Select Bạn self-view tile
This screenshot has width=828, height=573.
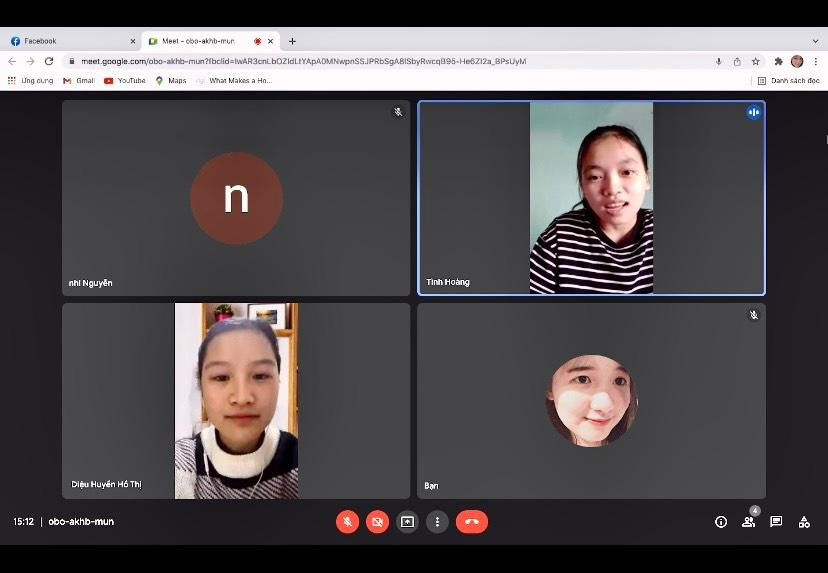(x=591, y=401)
